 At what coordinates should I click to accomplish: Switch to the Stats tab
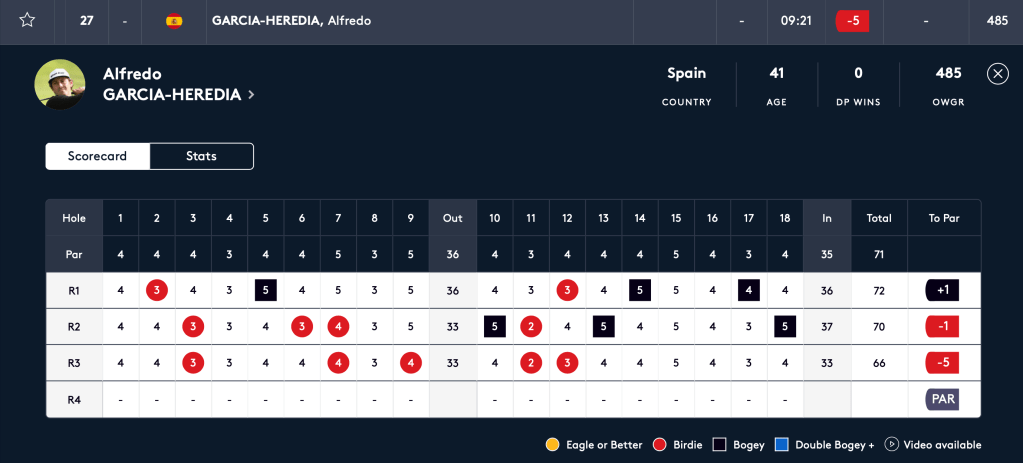201,156
